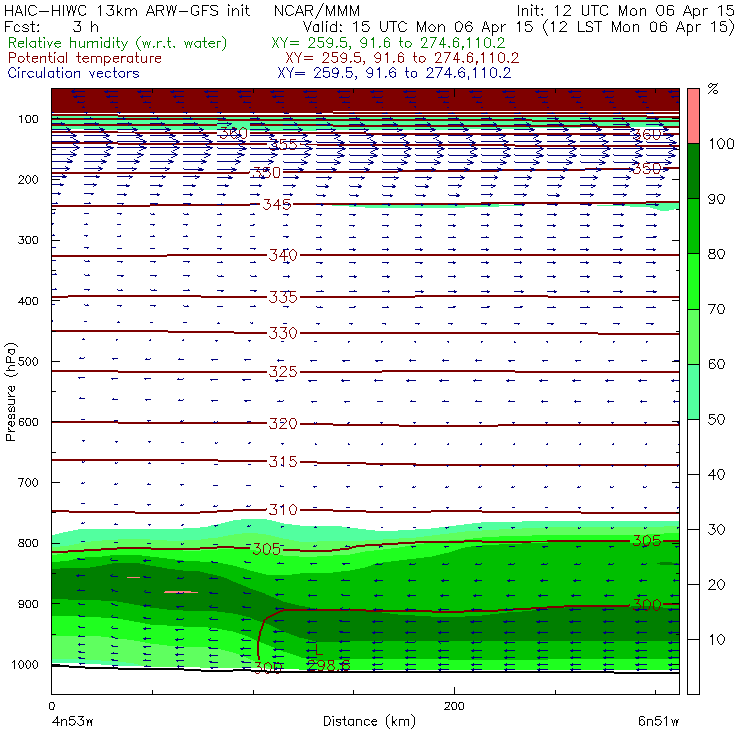Click the 'NCAR/MMM' header text
This screenshot has width=740, height=740.
(x=317, y=10)
